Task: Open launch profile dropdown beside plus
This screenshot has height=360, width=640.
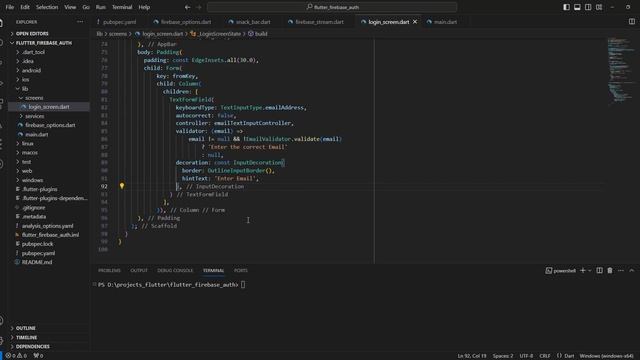Action: (589, 270)
